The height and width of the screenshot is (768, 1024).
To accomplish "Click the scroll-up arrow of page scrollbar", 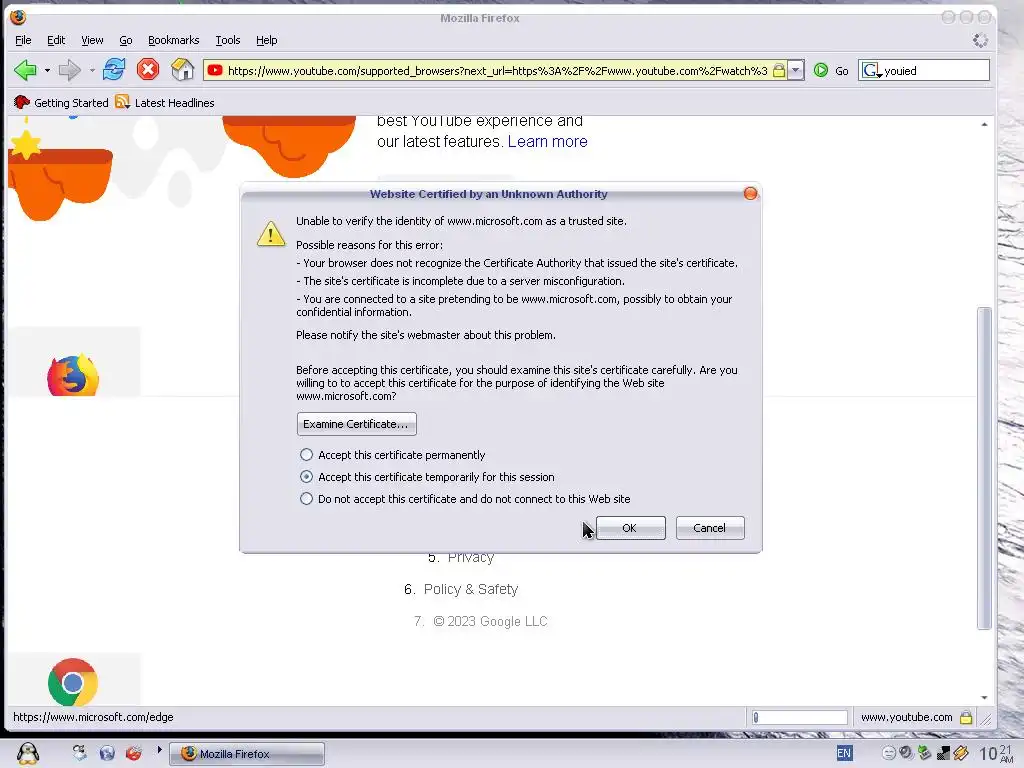I will [x=984, y=124].
